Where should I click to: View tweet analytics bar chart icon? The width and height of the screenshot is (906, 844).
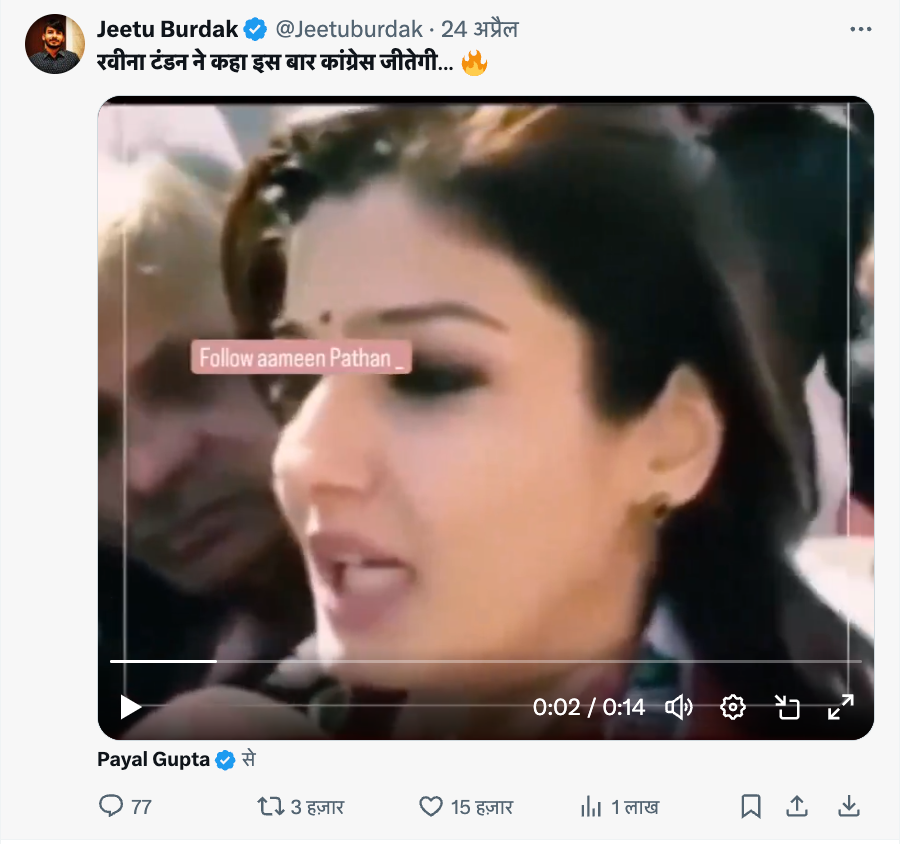591,806
